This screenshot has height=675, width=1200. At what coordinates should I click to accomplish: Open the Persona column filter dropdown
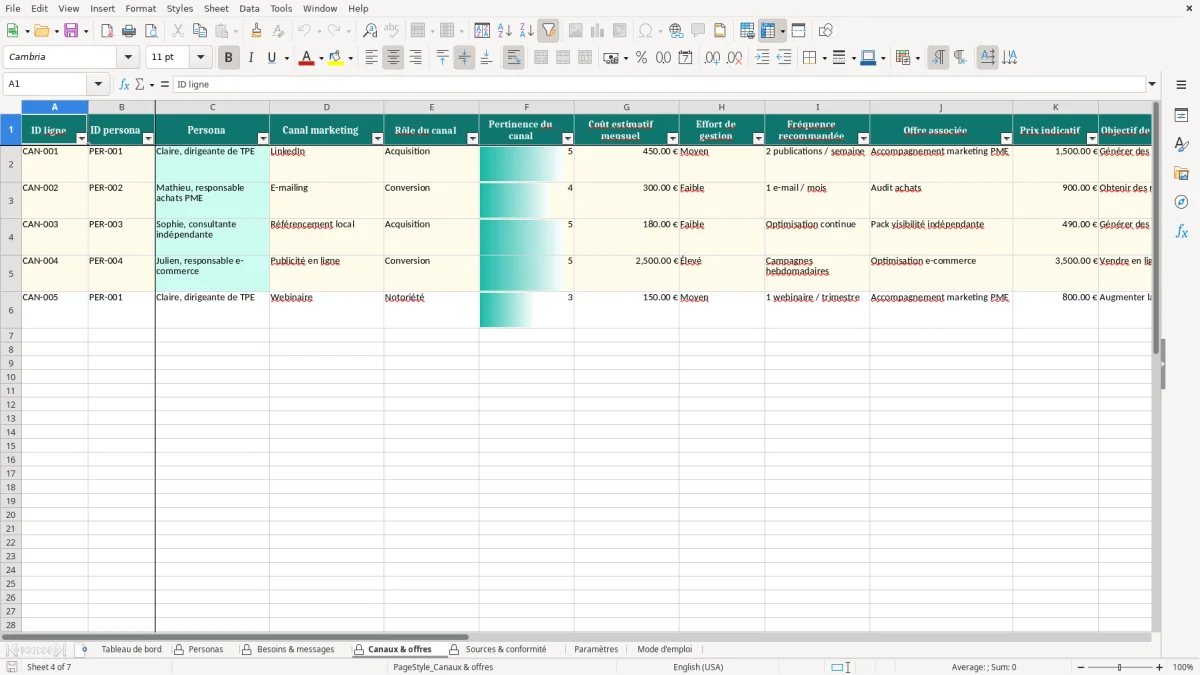tap(263, 139)
